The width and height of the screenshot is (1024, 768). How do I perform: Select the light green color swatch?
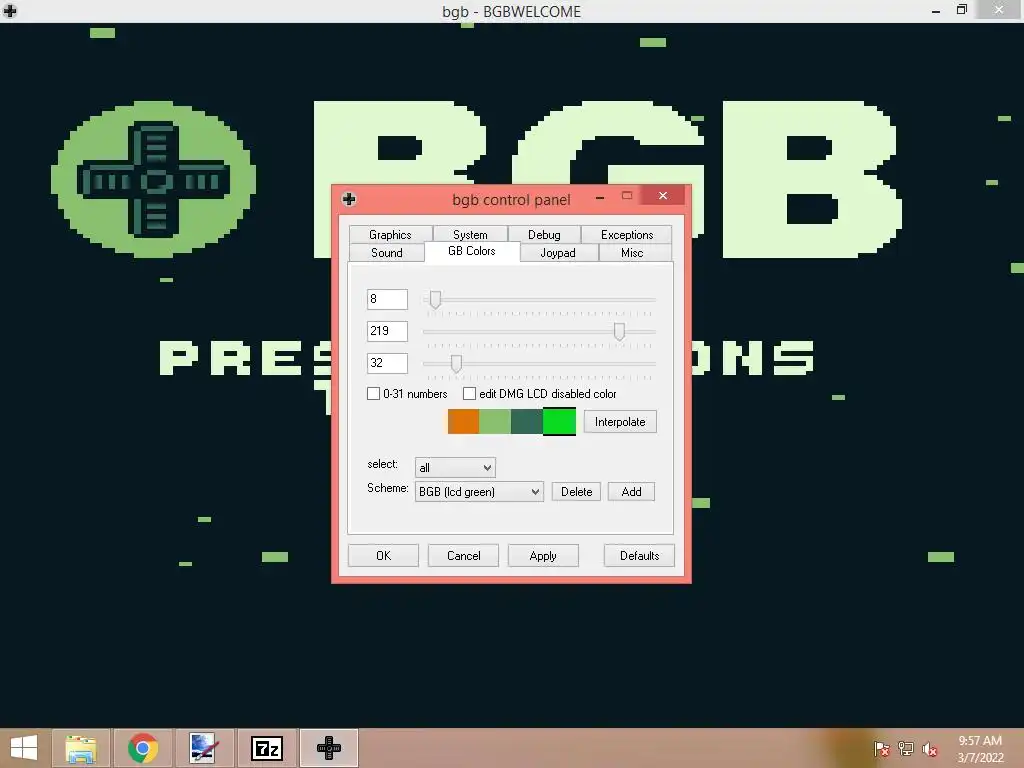pyautogui.click(x=495, y=421)
